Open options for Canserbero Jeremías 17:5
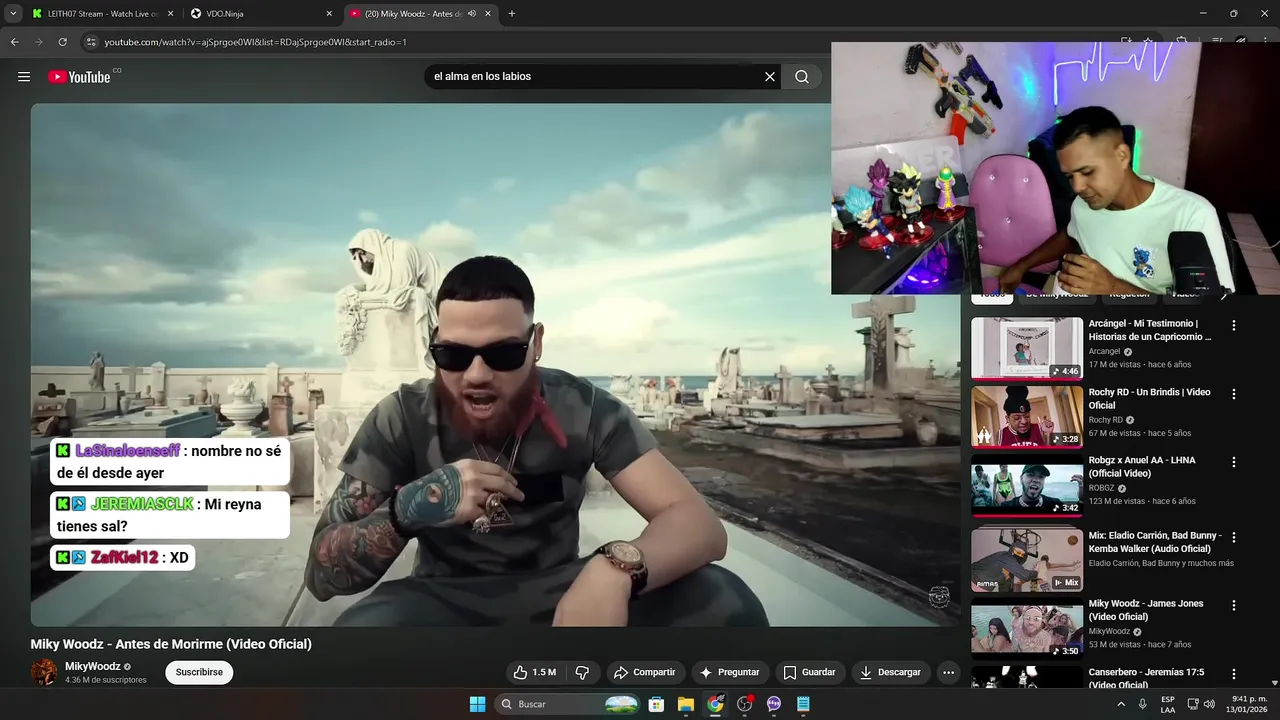Screen dimensions: 1280x720 [x=1234, y=674]
